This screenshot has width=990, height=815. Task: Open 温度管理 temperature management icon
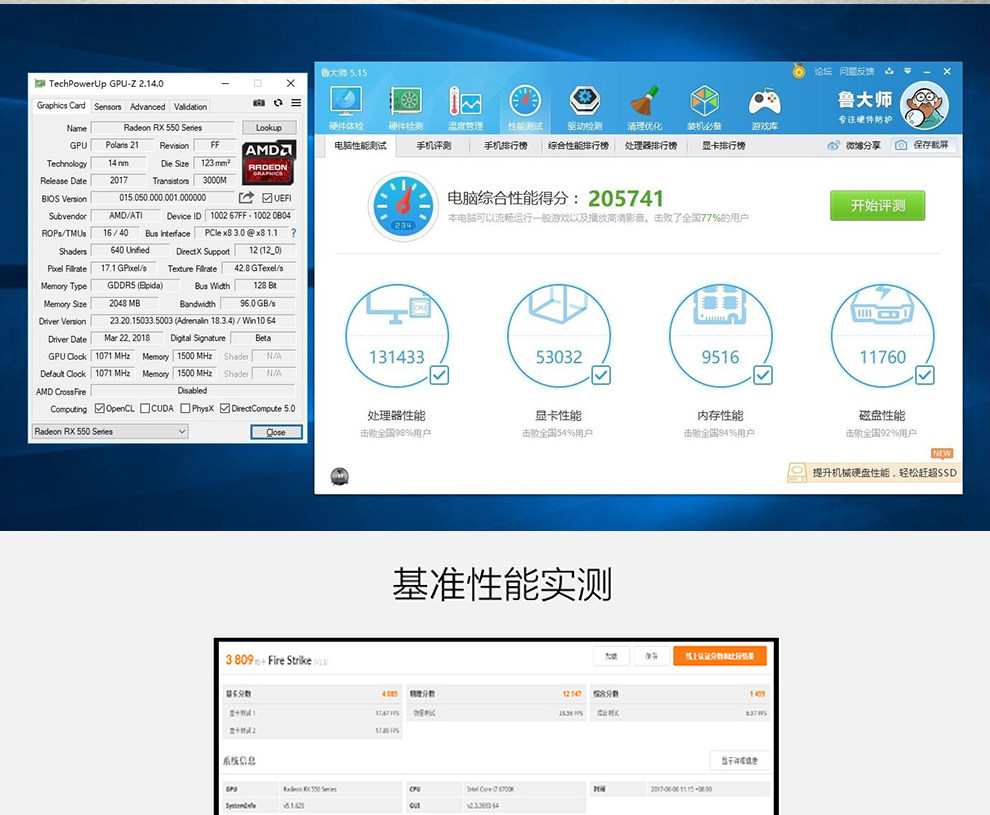465,109
